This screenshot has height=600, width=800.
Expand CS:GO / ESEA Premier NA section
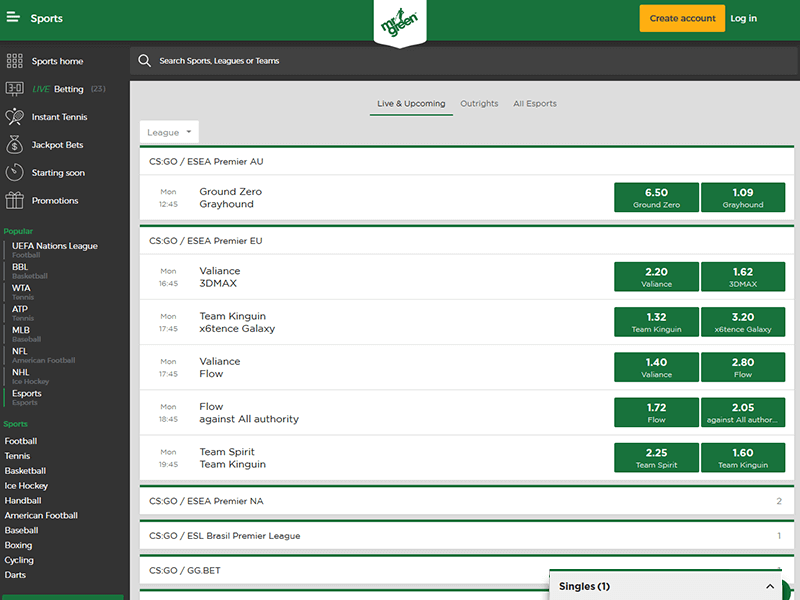[466, 501]
